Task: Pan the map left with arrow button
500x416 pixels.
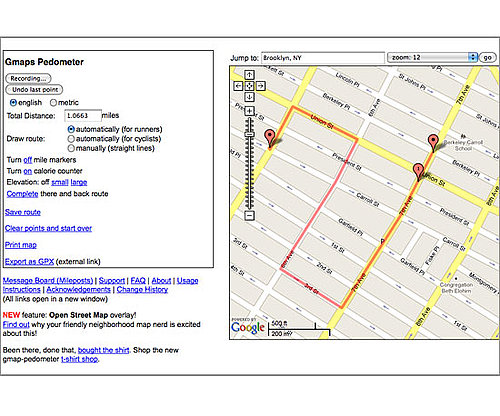Action: point(238,86)
